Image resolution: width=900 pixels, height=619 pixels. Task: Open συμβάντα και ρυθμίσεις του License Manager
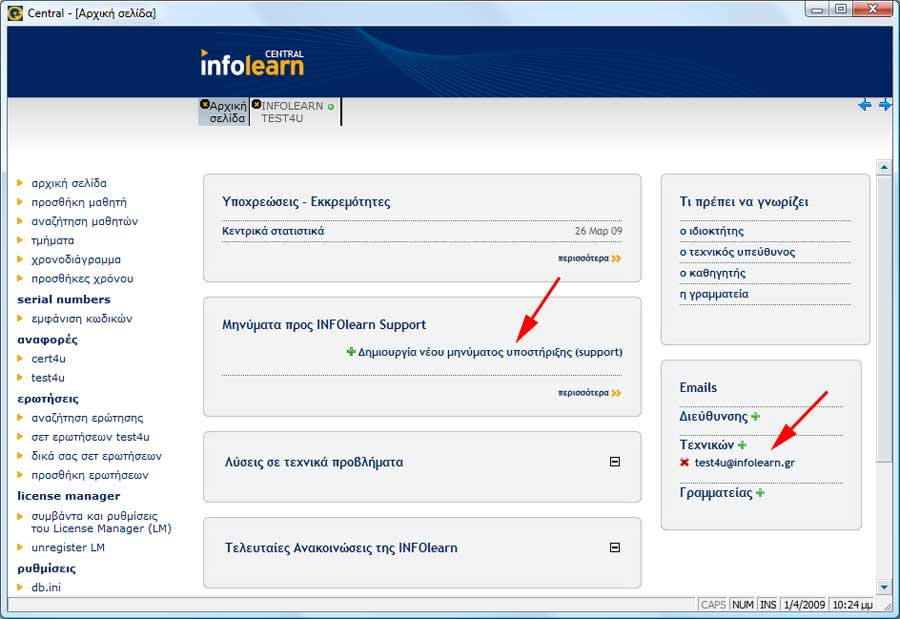point(101,522)
